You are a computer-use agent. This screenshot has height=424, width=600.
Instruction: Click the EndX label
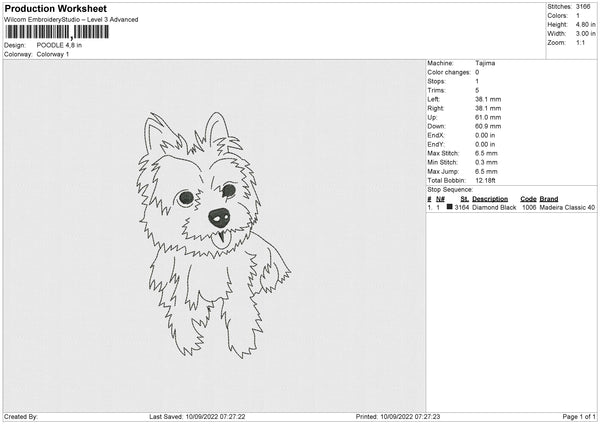point(436,135)
